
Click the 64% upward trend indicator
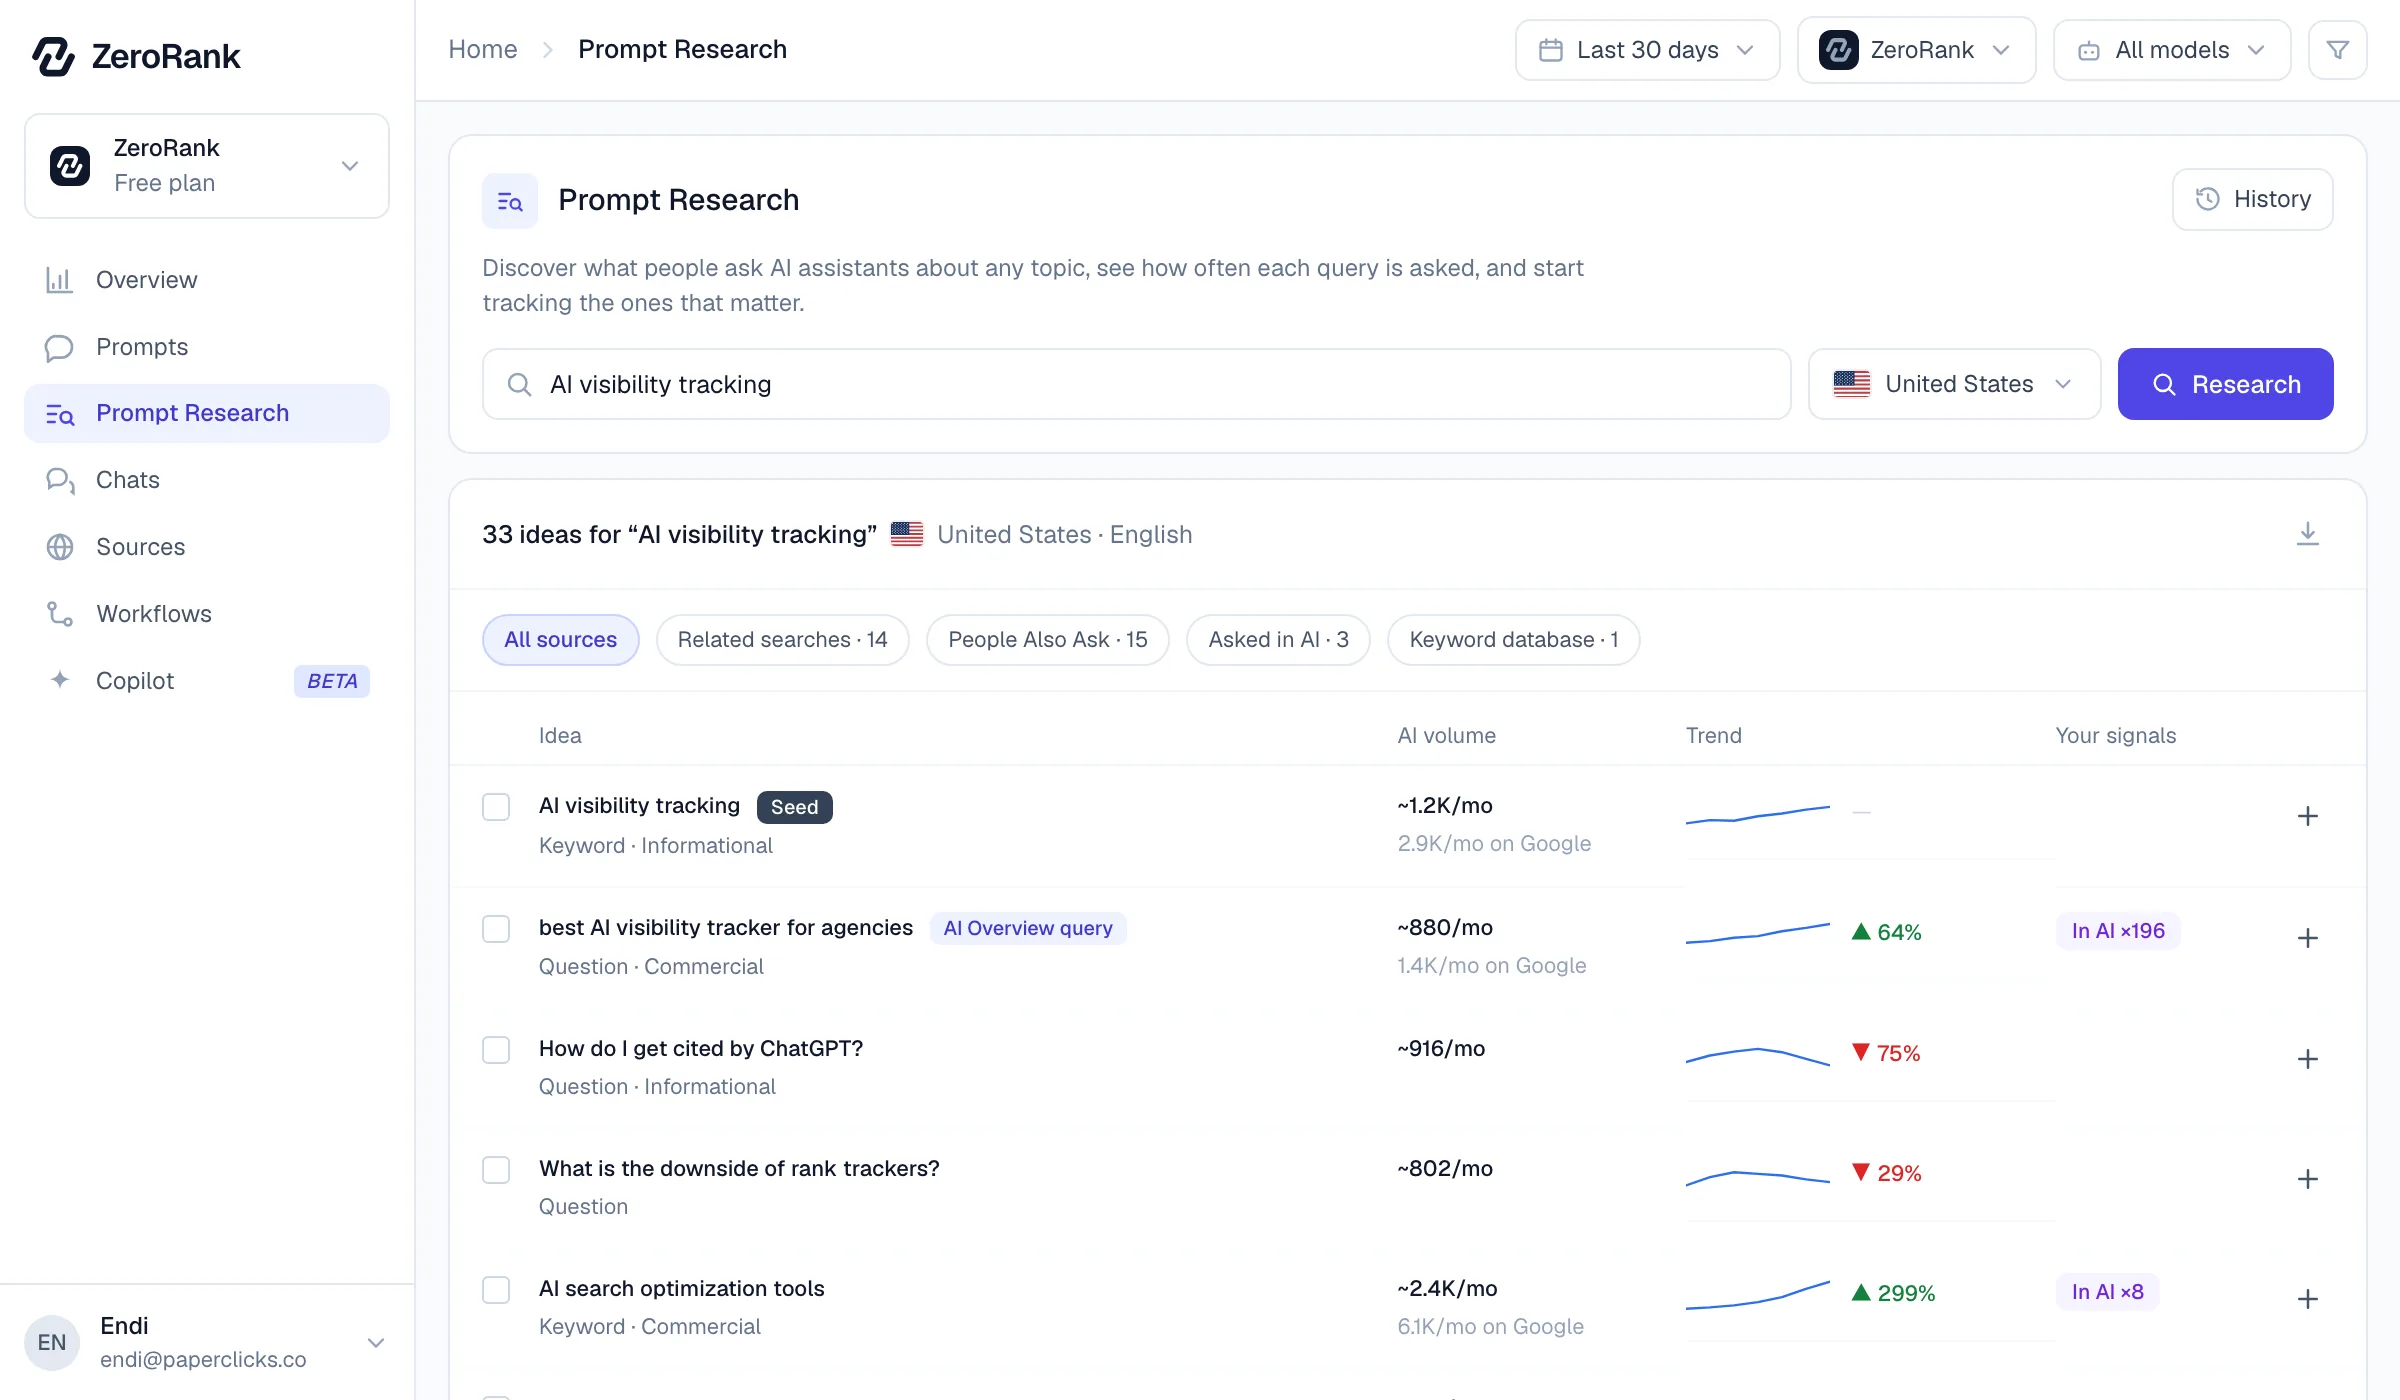1886,932
